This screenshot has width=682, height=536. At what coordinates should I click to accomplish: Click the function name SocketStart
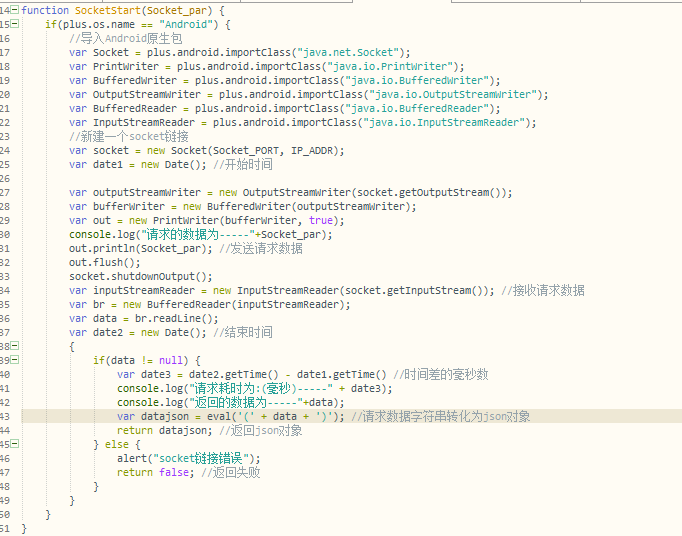tap(108, 10)
